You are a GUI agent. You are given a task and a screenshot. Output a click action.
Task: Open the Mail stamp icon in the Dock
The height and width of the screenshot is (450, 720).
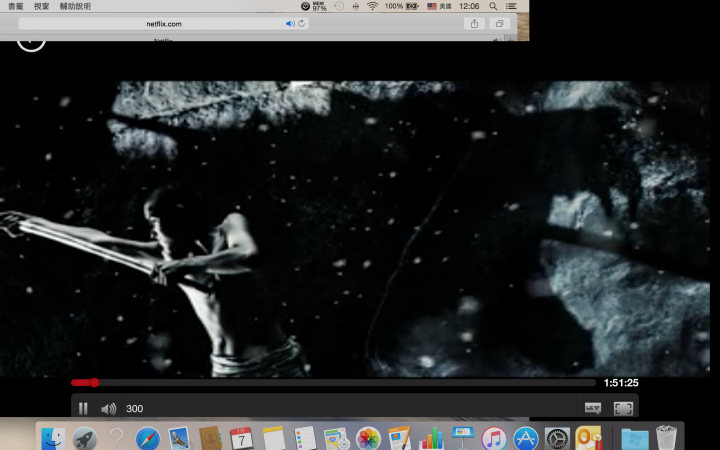(x=179, y=439)
